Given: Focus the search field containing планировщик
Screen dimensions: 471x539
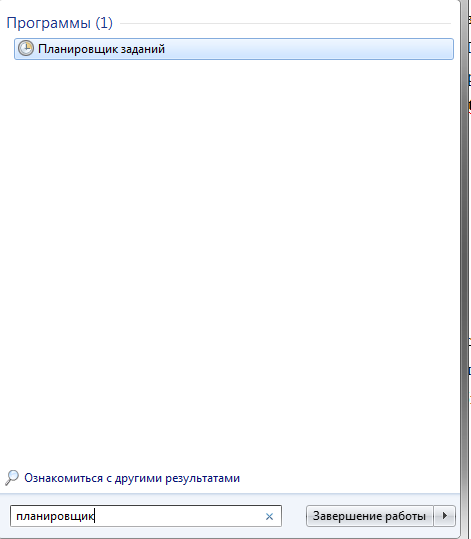Looking at the screenshot, I should [x=146, y=516].
